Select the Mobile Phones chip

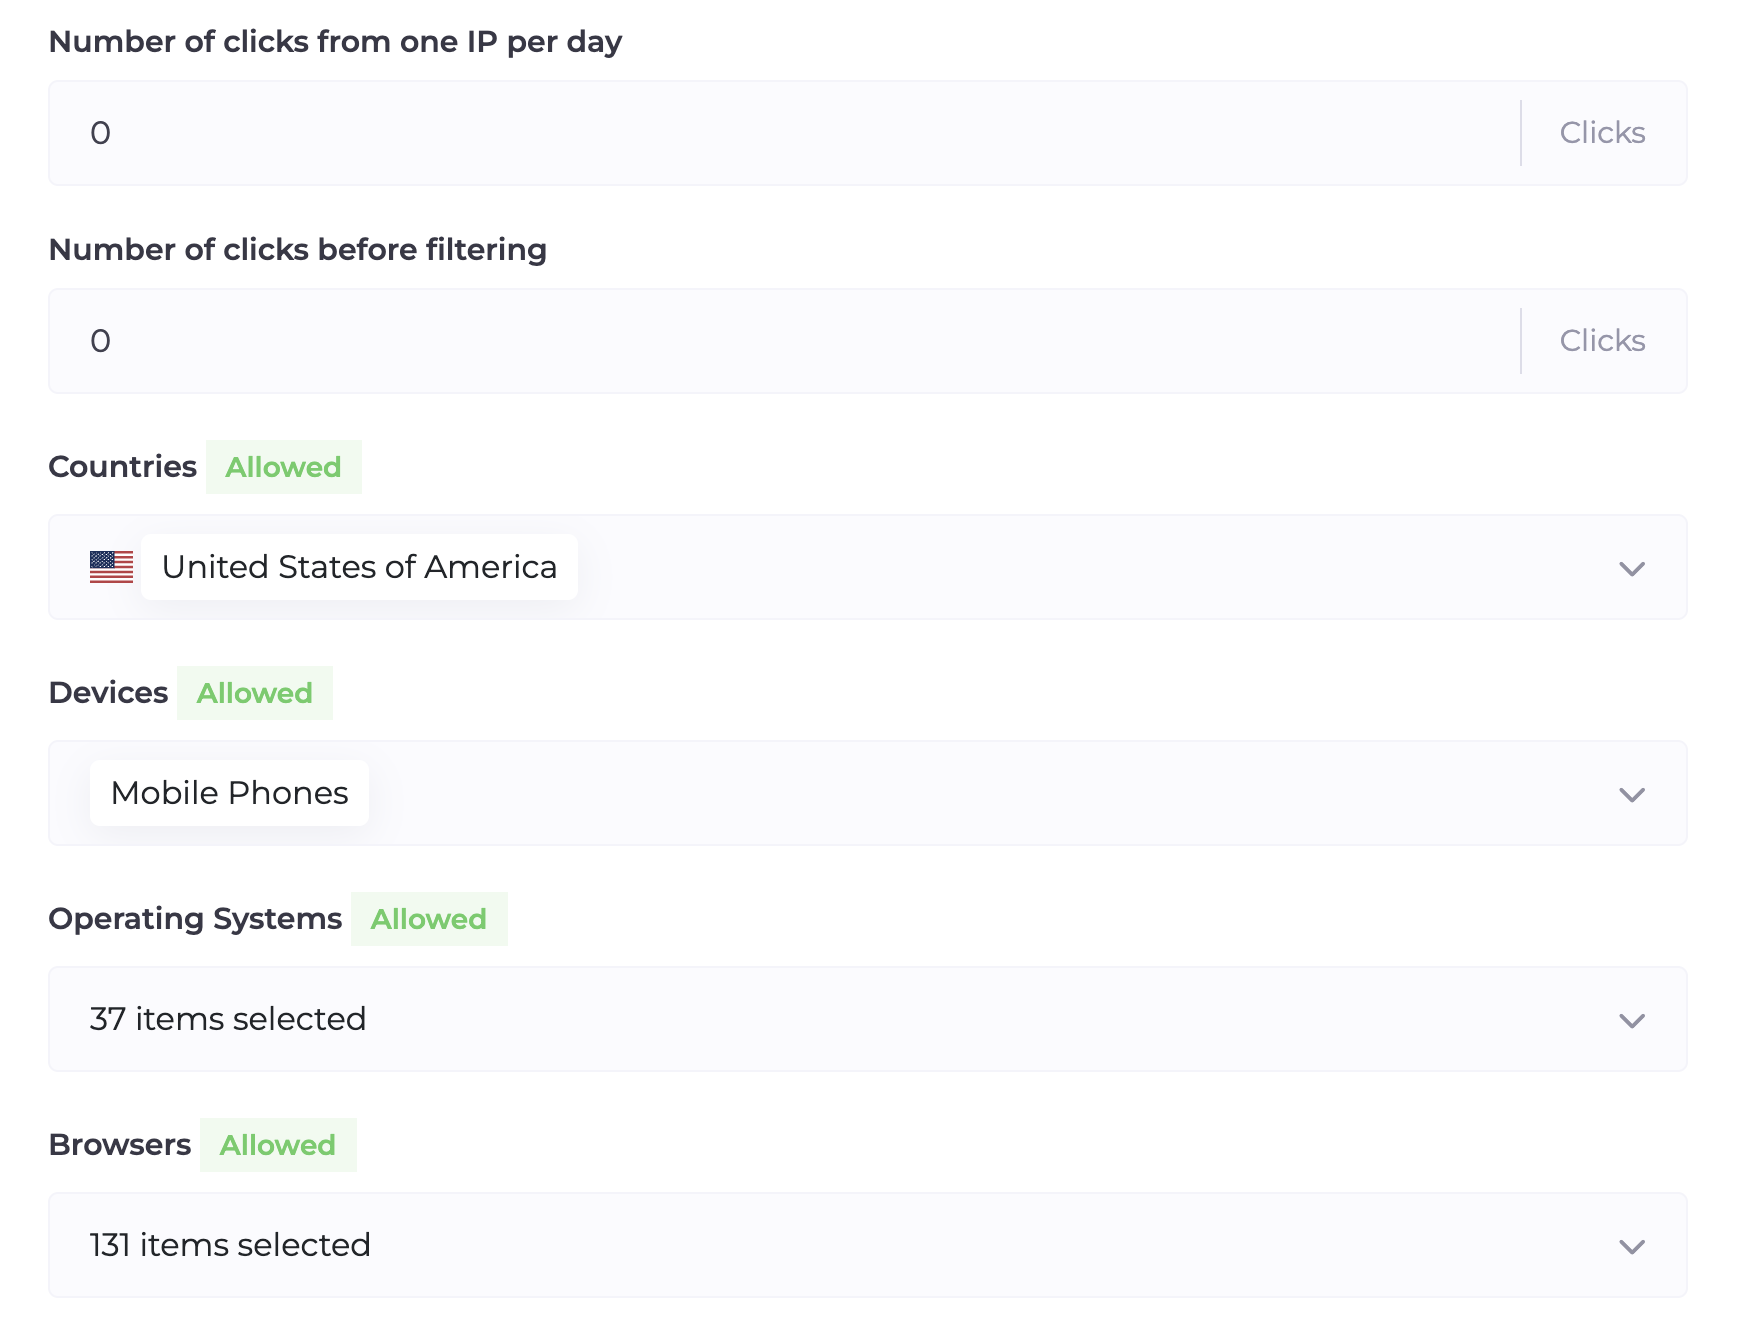tap(229, 793)
